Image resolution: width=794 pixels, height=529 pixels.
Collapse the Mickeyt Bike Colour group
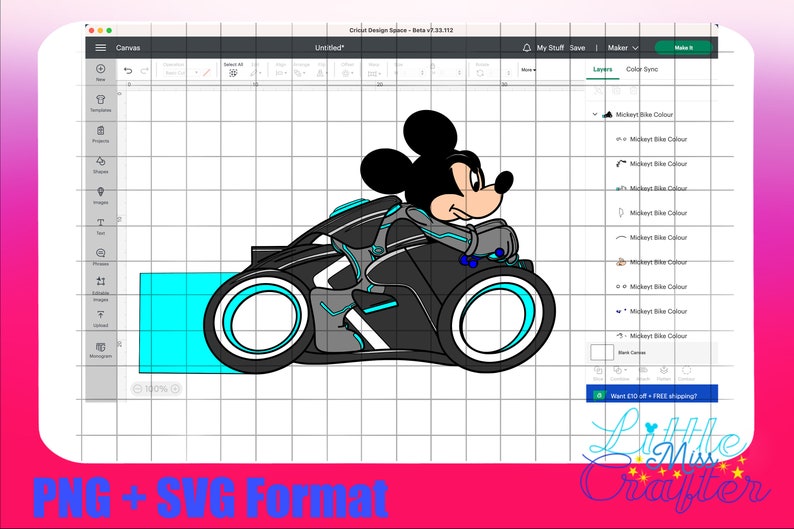595,114
